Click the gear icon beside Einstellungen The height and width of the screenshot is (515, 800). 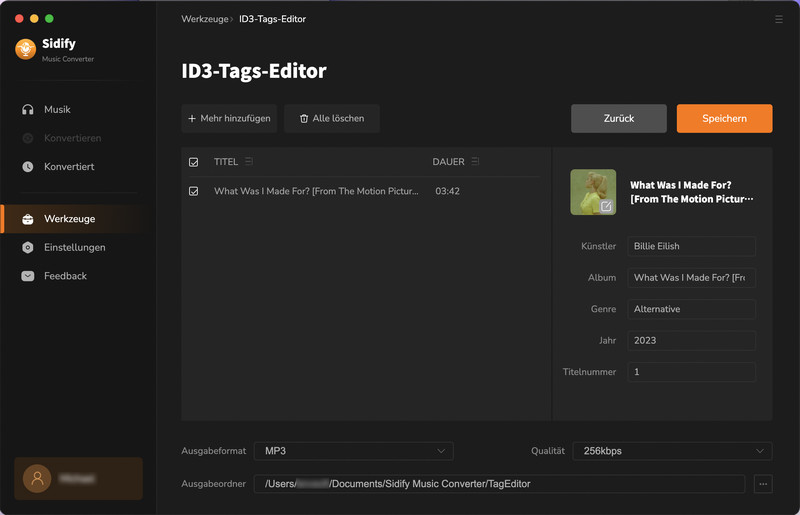point(28,248)
